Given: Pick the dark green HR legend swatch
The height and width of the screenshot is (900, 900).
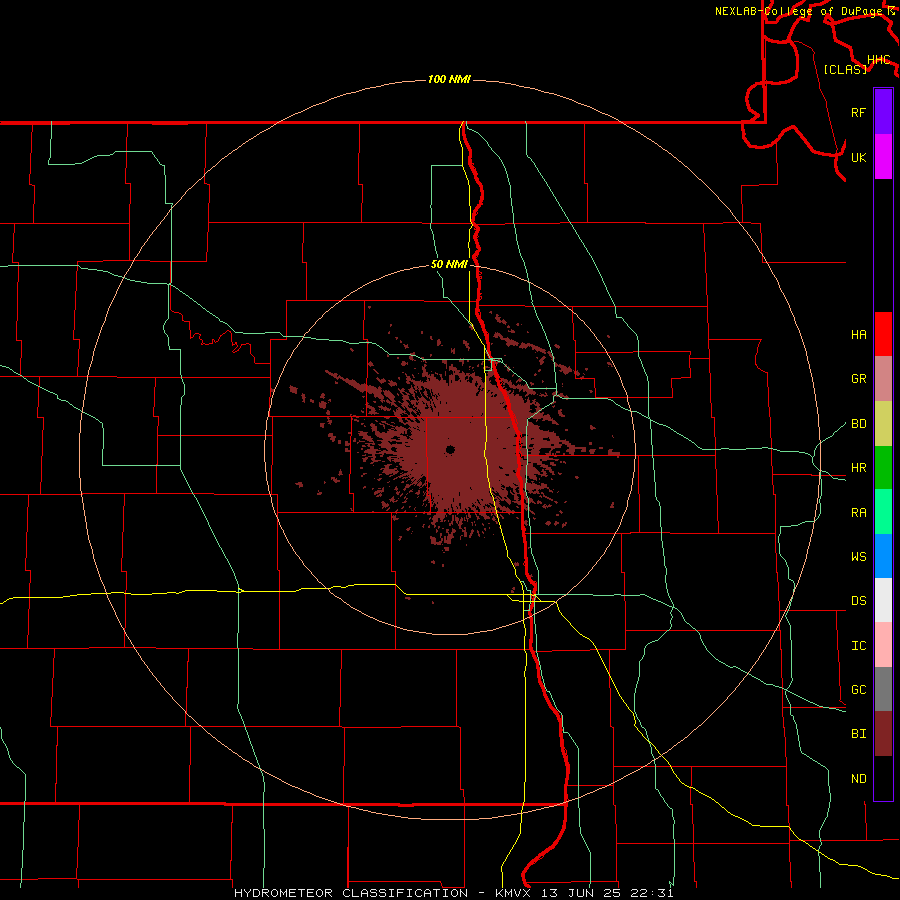Looking at the screenshot, I should 883,468.
